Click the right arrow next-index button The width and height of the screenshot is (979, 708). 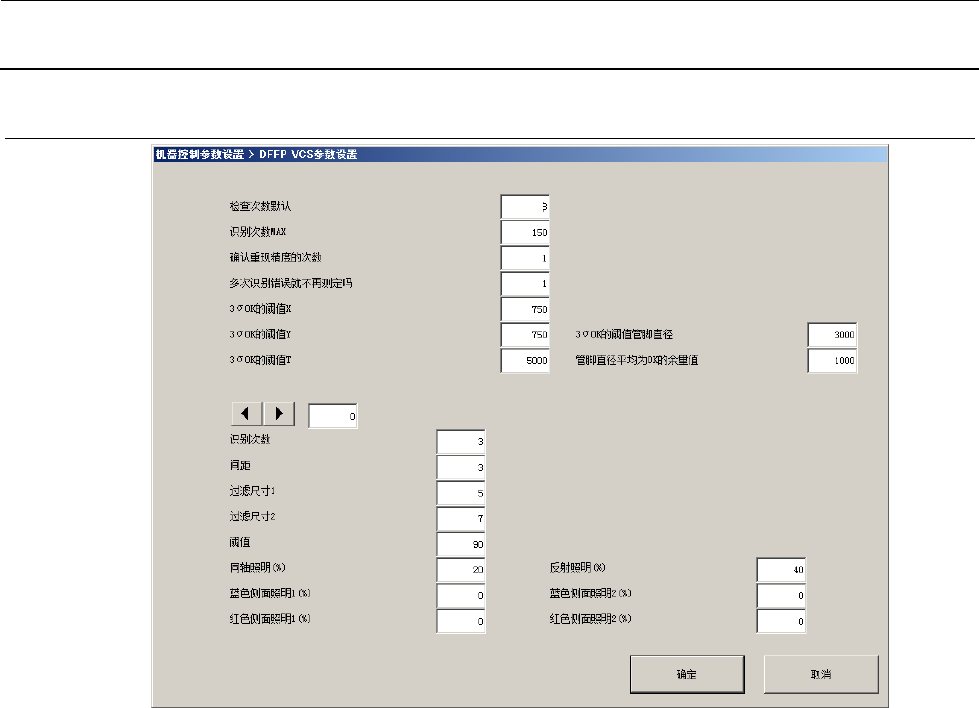point(279,413)
